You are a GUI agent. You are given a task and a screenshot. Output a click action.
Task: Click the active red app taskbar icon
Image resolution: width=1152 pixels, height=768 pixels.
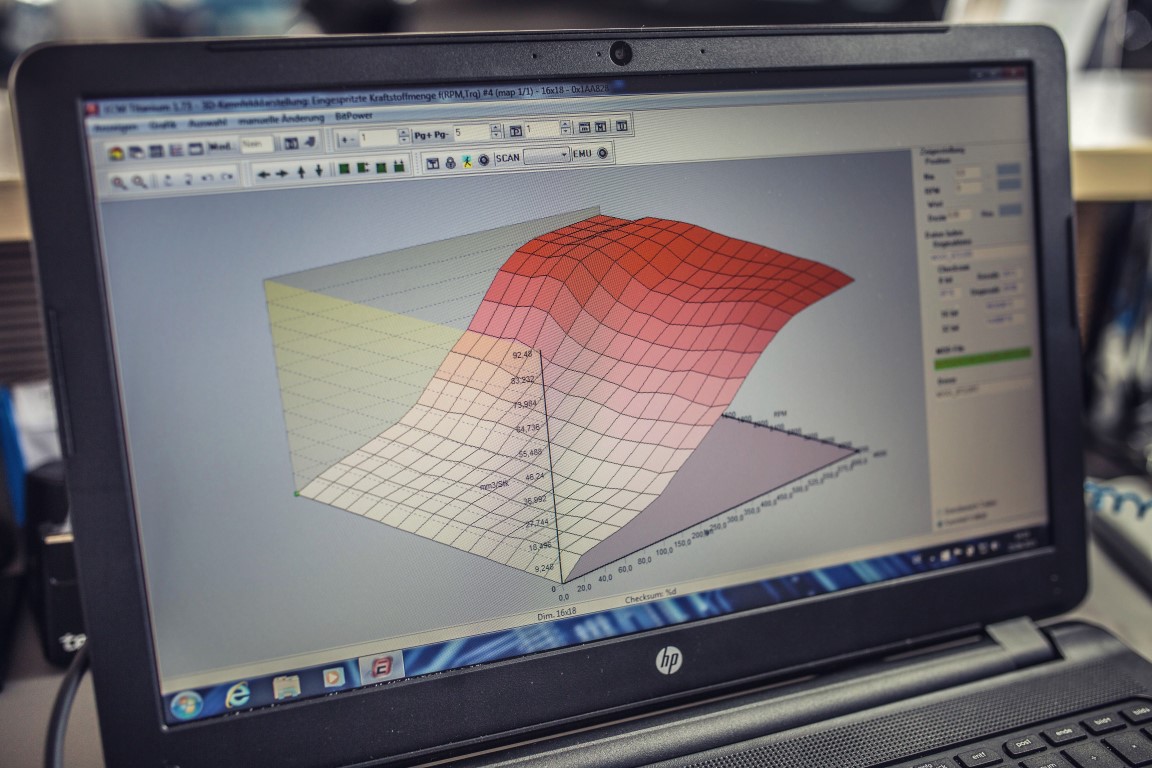click(381, 667)
